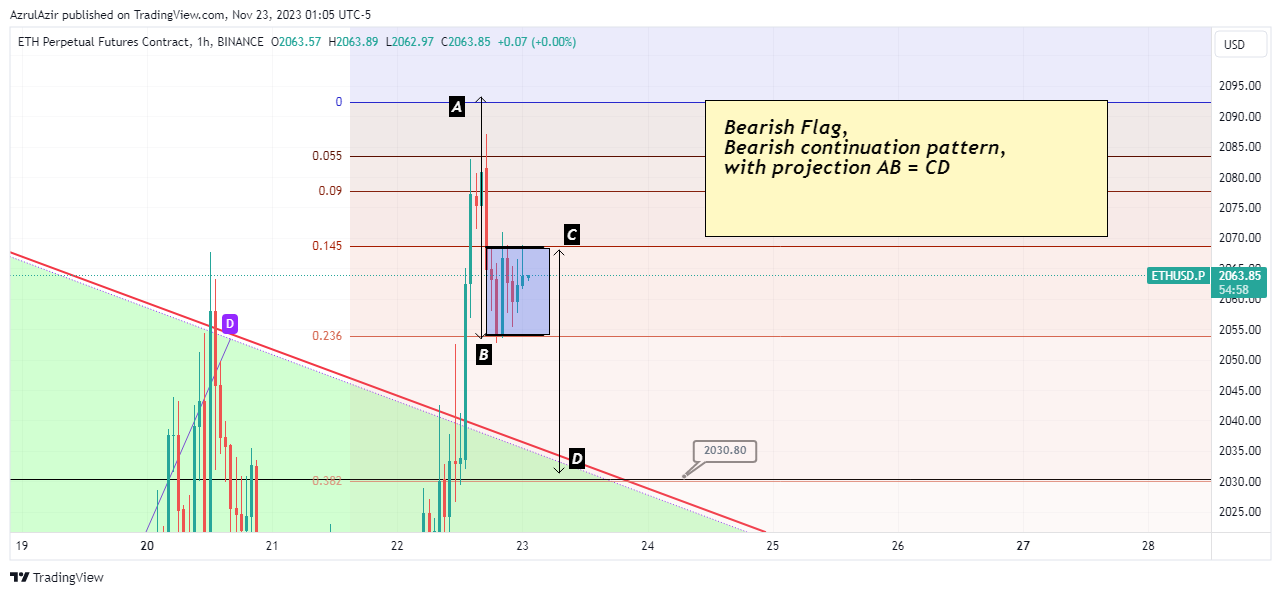Click the ETH Perpetual Futures Contract title
Image resolution: width=1281 pixels, height=595 pixels.
pyautogui.click(x=104, y=42)
